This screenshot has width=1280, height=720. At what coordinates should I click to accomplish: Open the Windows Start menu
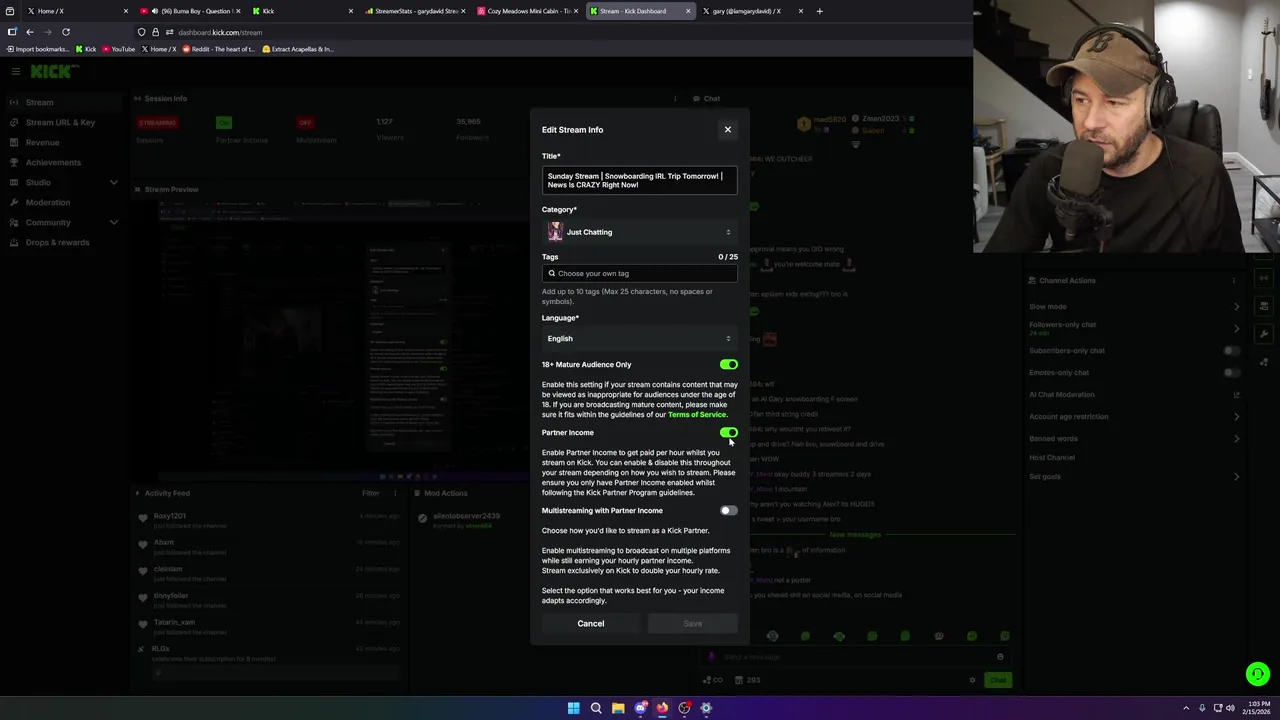[574, 708]
